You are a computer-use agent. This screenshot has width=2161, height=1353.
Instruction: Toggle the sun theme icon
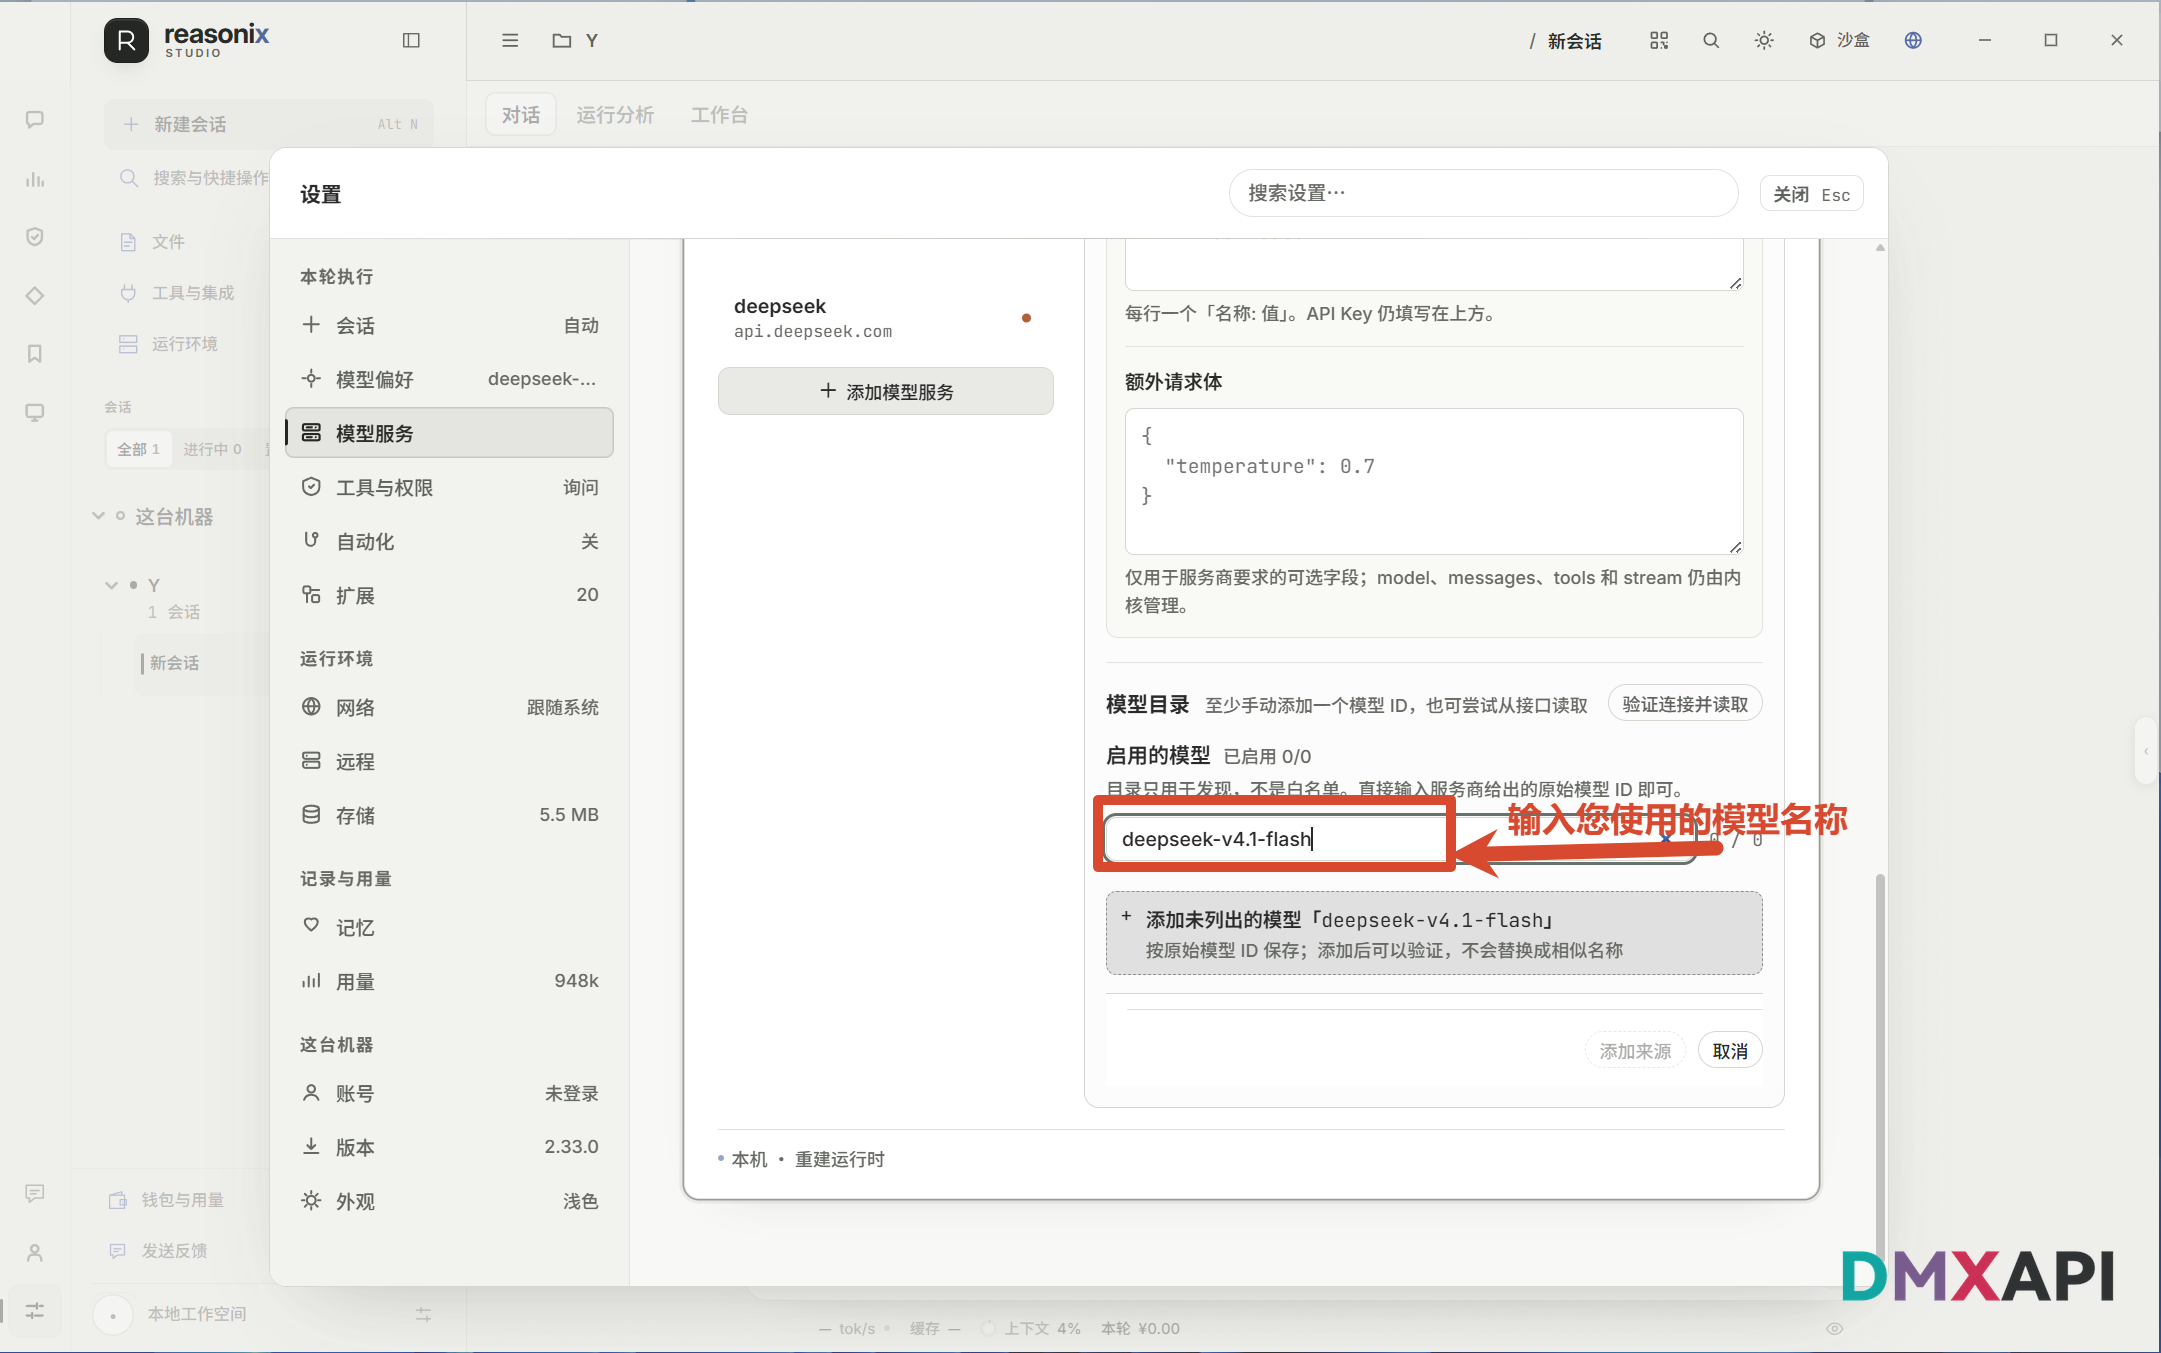1764,40
